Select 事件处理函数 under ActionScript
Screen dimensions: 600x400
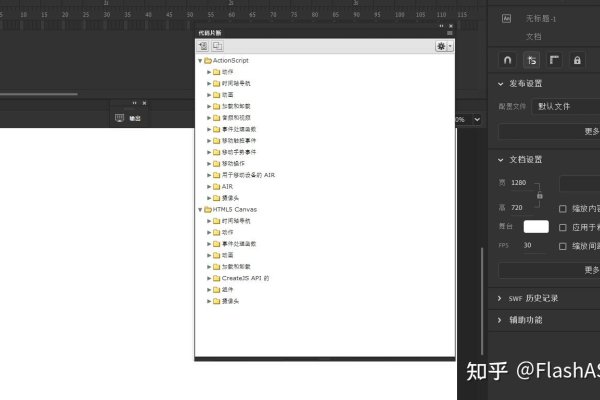[239, 129]
